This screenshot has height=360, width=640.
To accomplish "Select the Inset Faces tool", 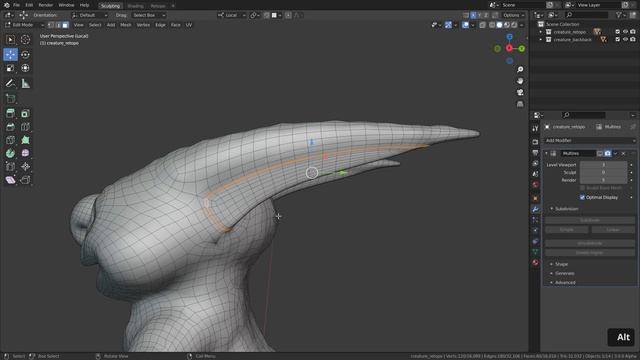I will [25, 114].
